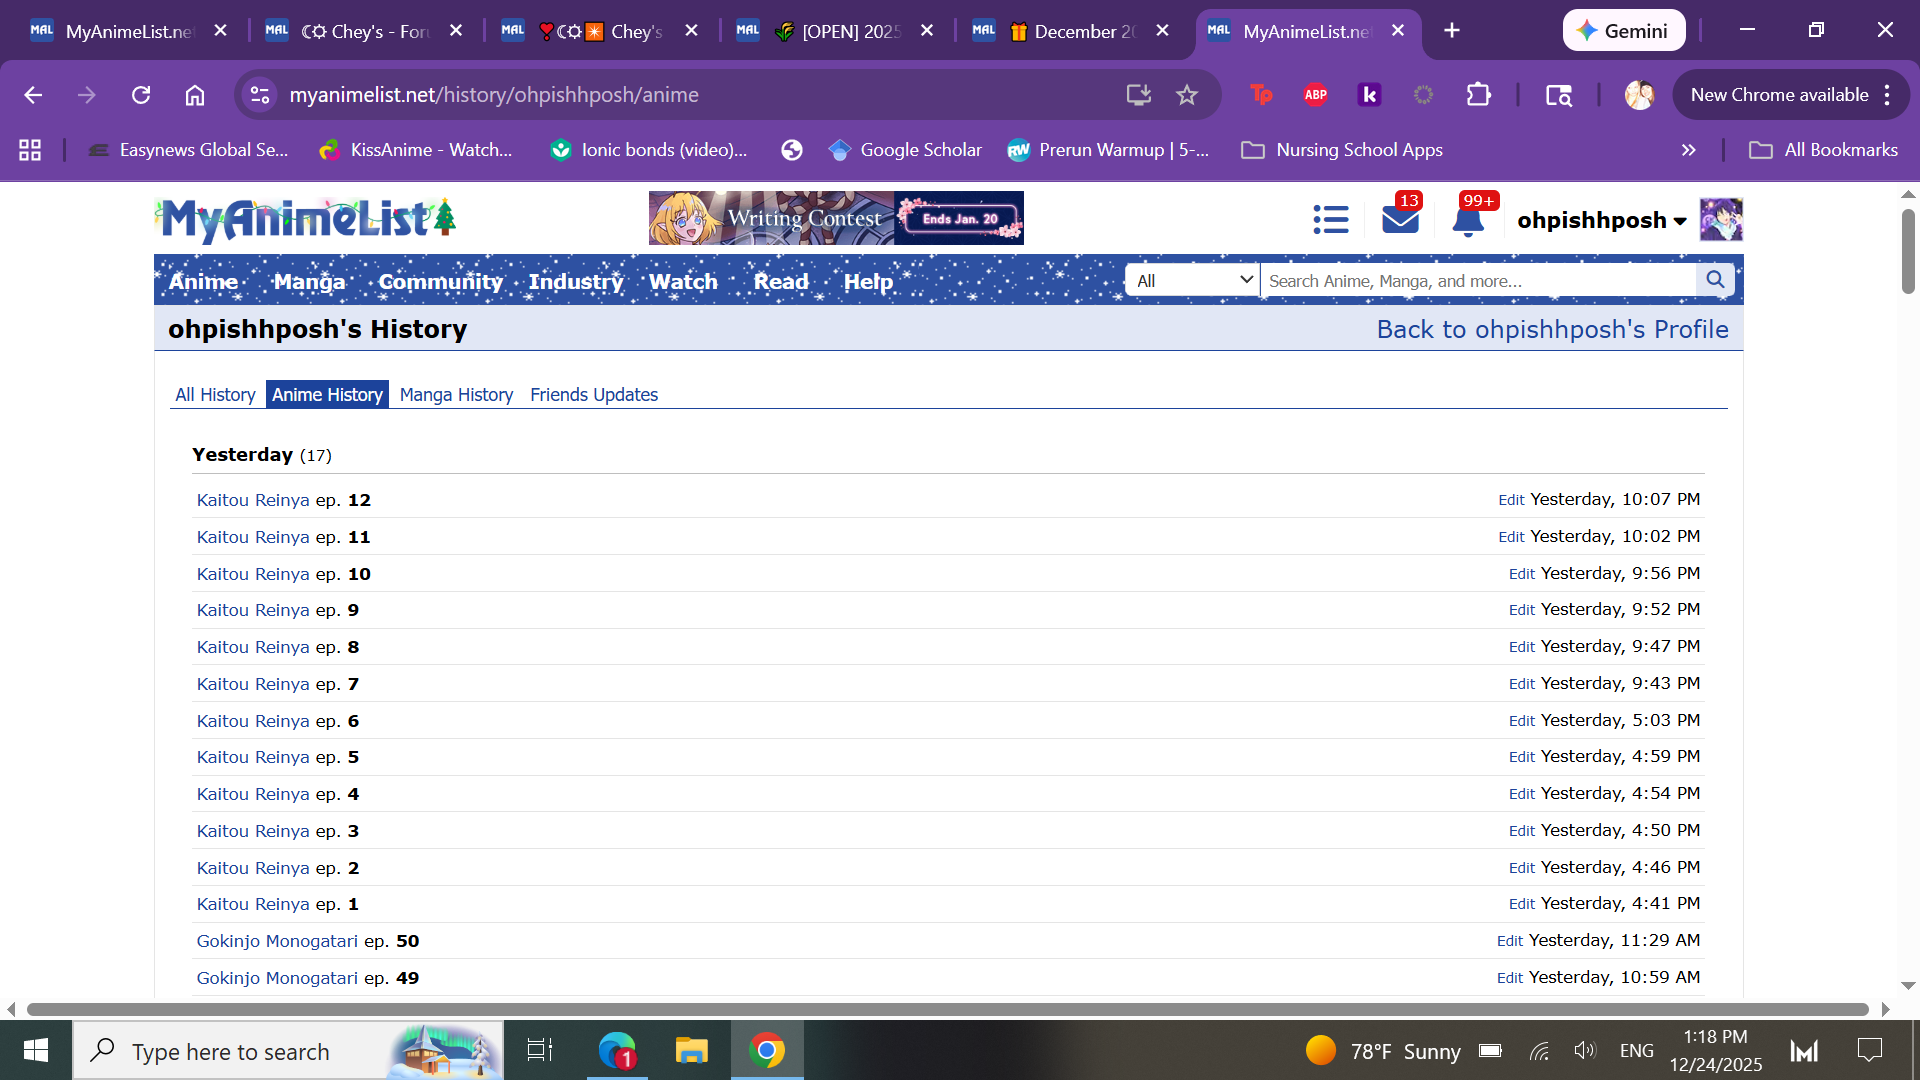The width and height of the screenshot is (1920, 1080).
Task: Switch to Manga History tab
Action: point(456,395)
